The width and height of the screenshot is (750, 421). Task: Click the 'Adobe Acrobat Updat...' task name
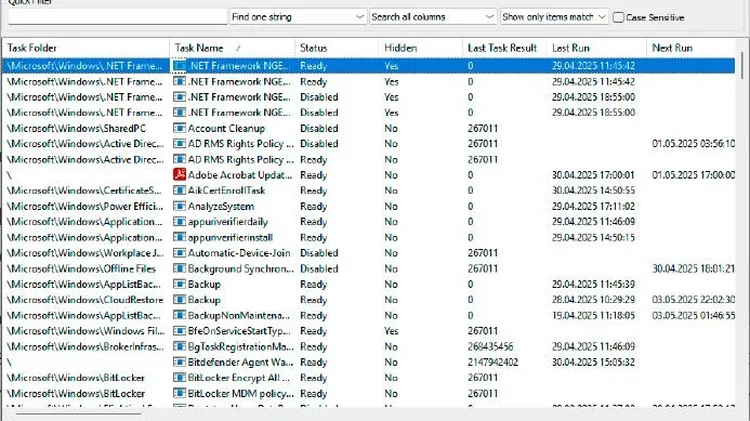click(240, 175)
